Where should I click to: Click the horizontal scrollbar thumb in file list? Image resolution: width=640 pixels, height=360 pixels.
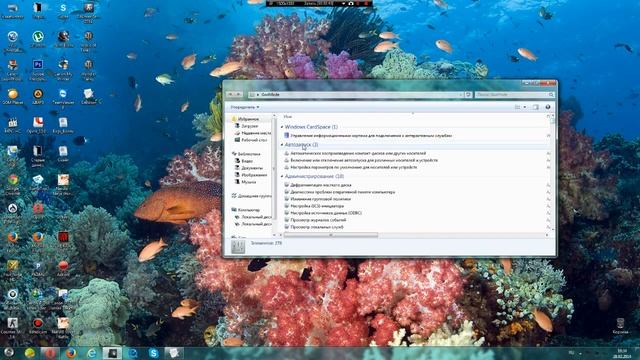(x=331, y=235)
